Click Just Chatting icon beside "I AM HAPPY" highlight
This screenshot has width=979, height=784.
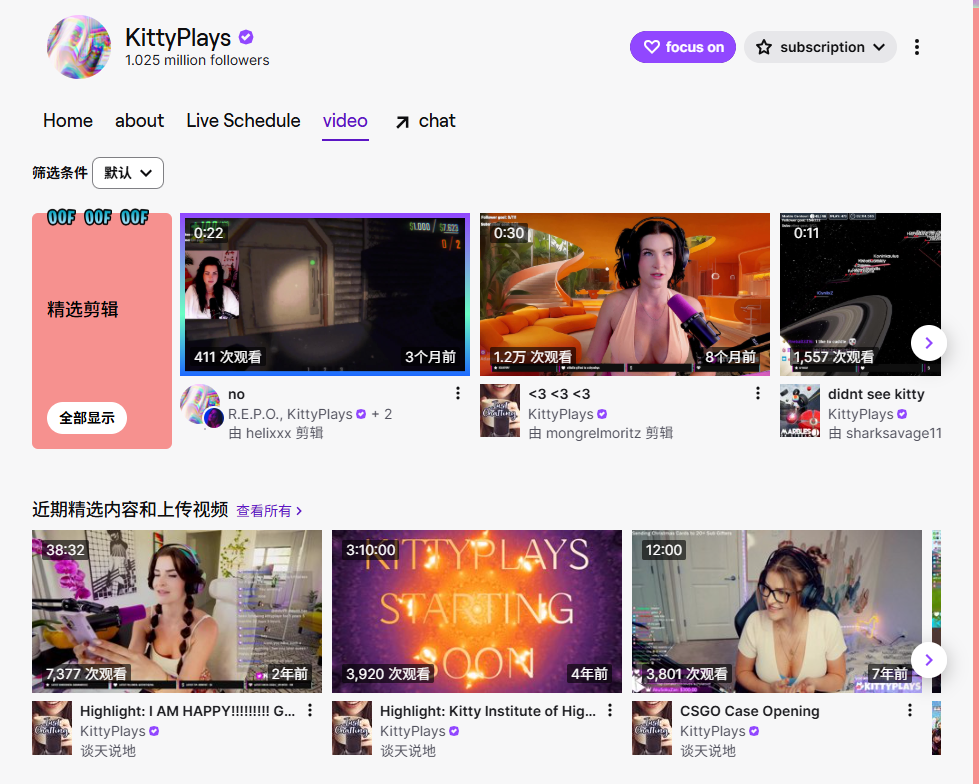(x=52, y=728)
